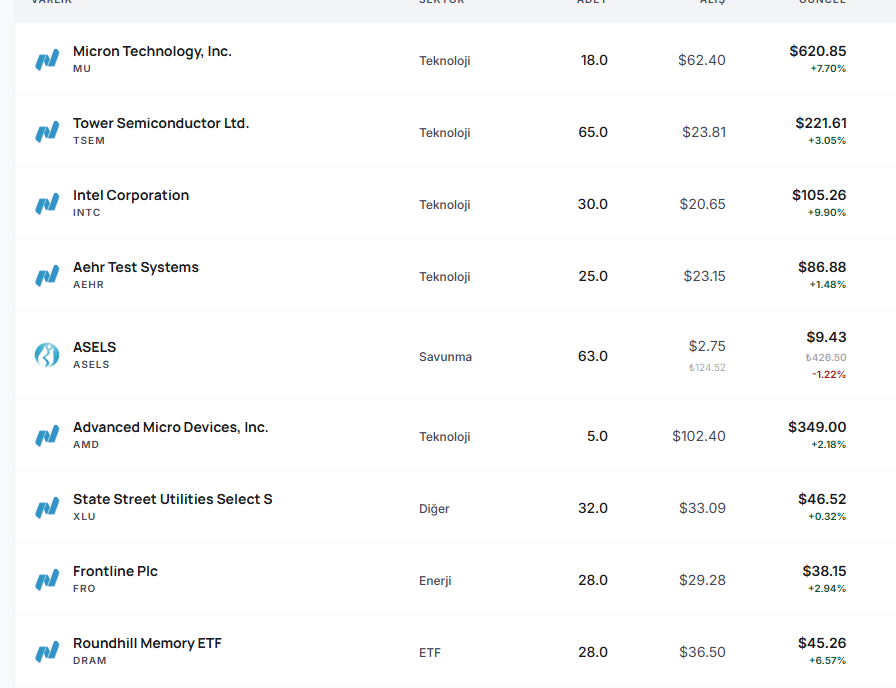The height and width of the screenshot is (688, 896).
Task: Click the Roundhill Memory ETF logo icon
Action: (x=47, y=651)
